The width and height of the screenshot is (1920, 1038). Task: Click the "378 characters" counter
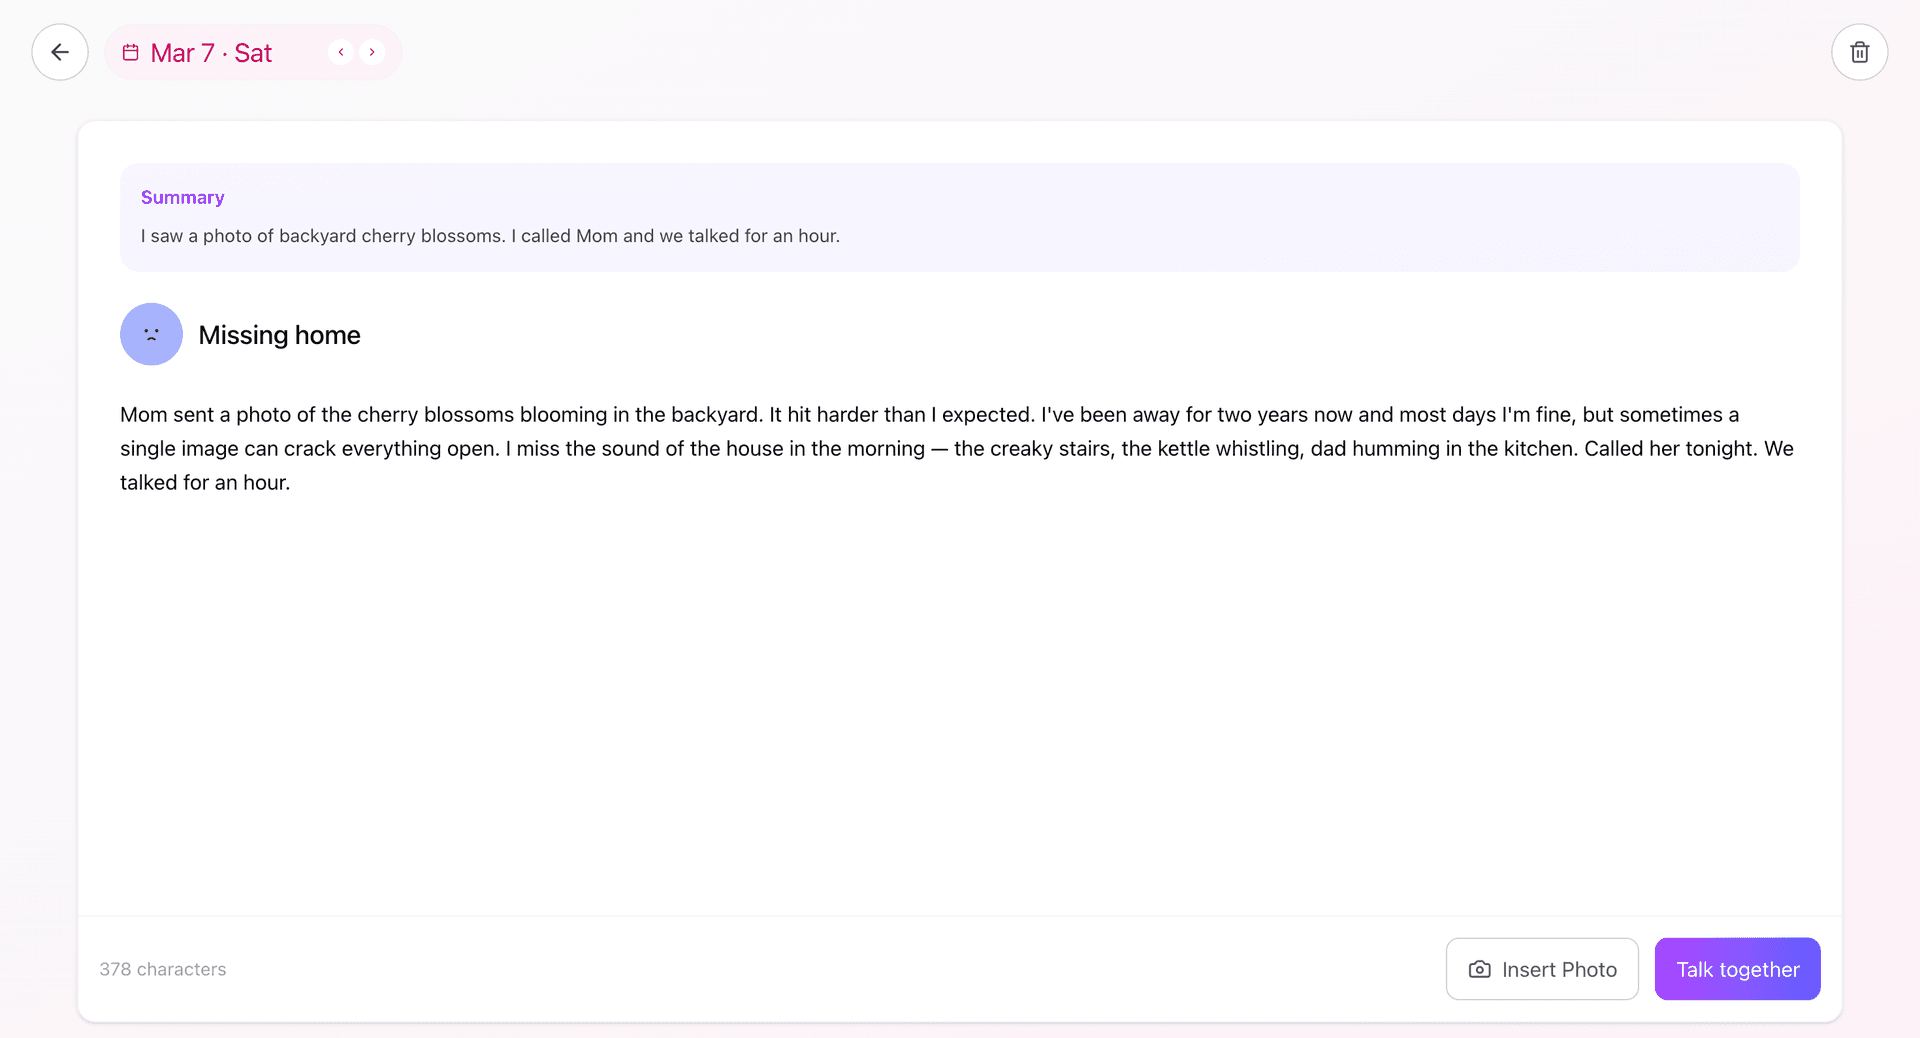(x=163, y=969)
